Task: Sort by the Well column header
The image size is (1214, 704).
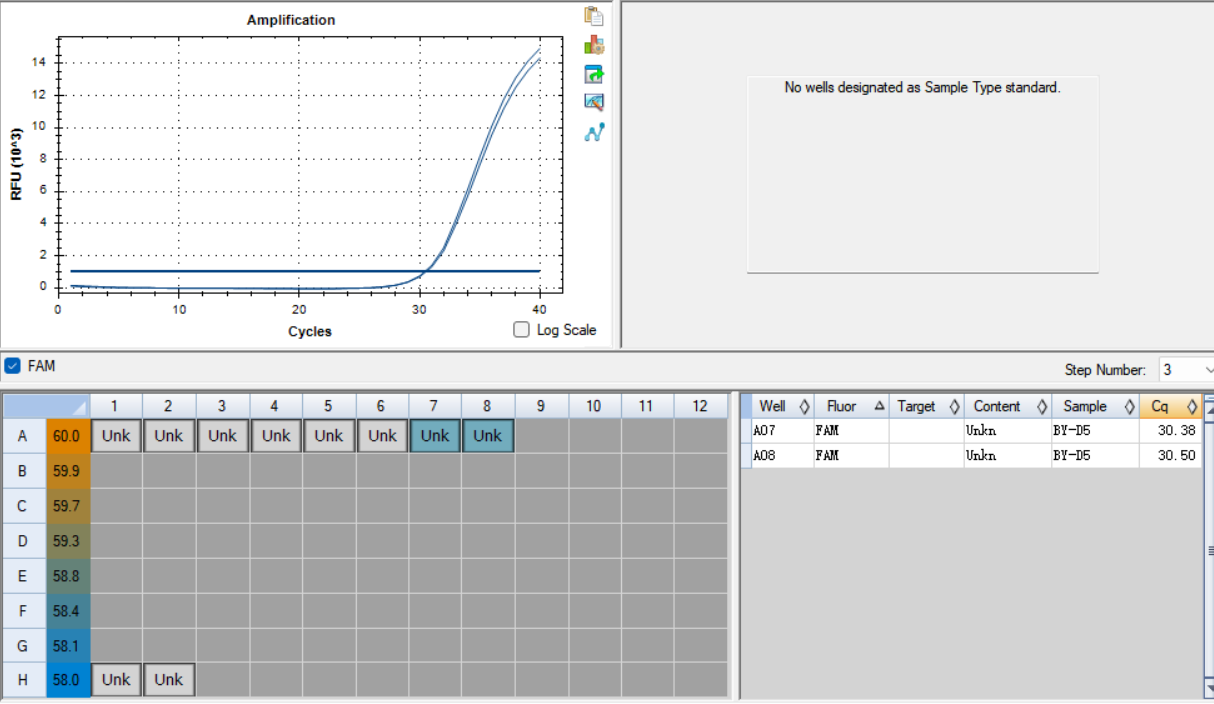Action: [777, 406]
